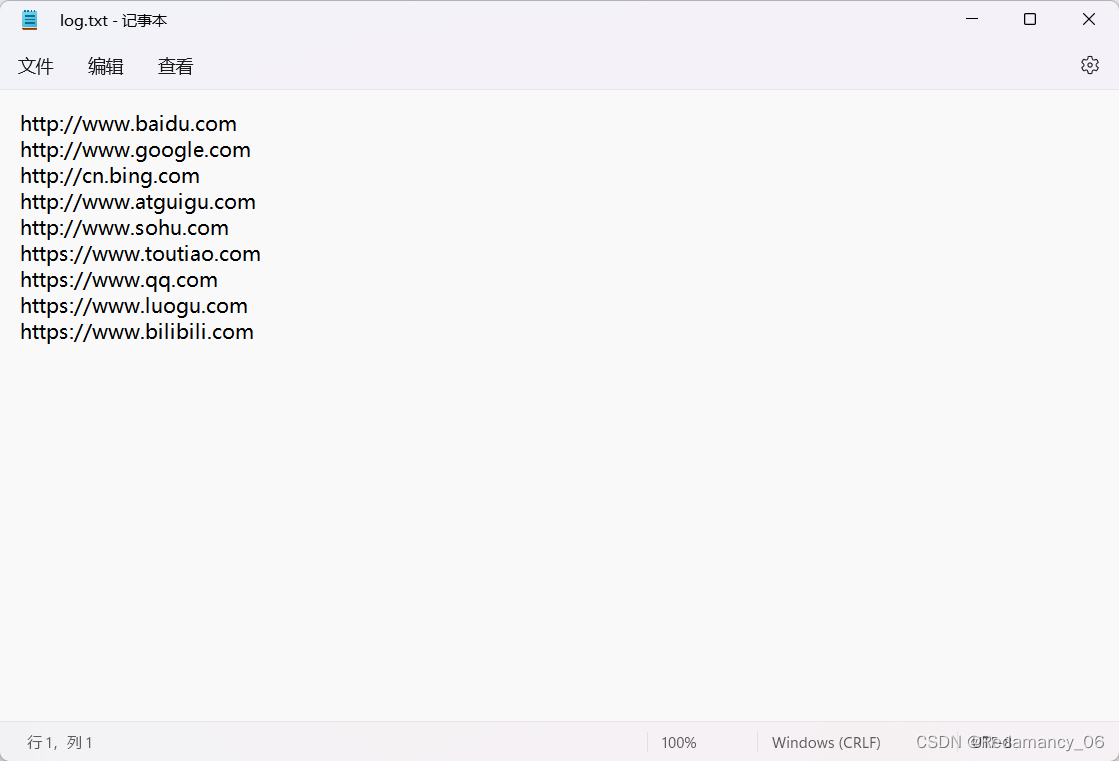
Task: Open the 文件 menu
Action: (36, 66)
